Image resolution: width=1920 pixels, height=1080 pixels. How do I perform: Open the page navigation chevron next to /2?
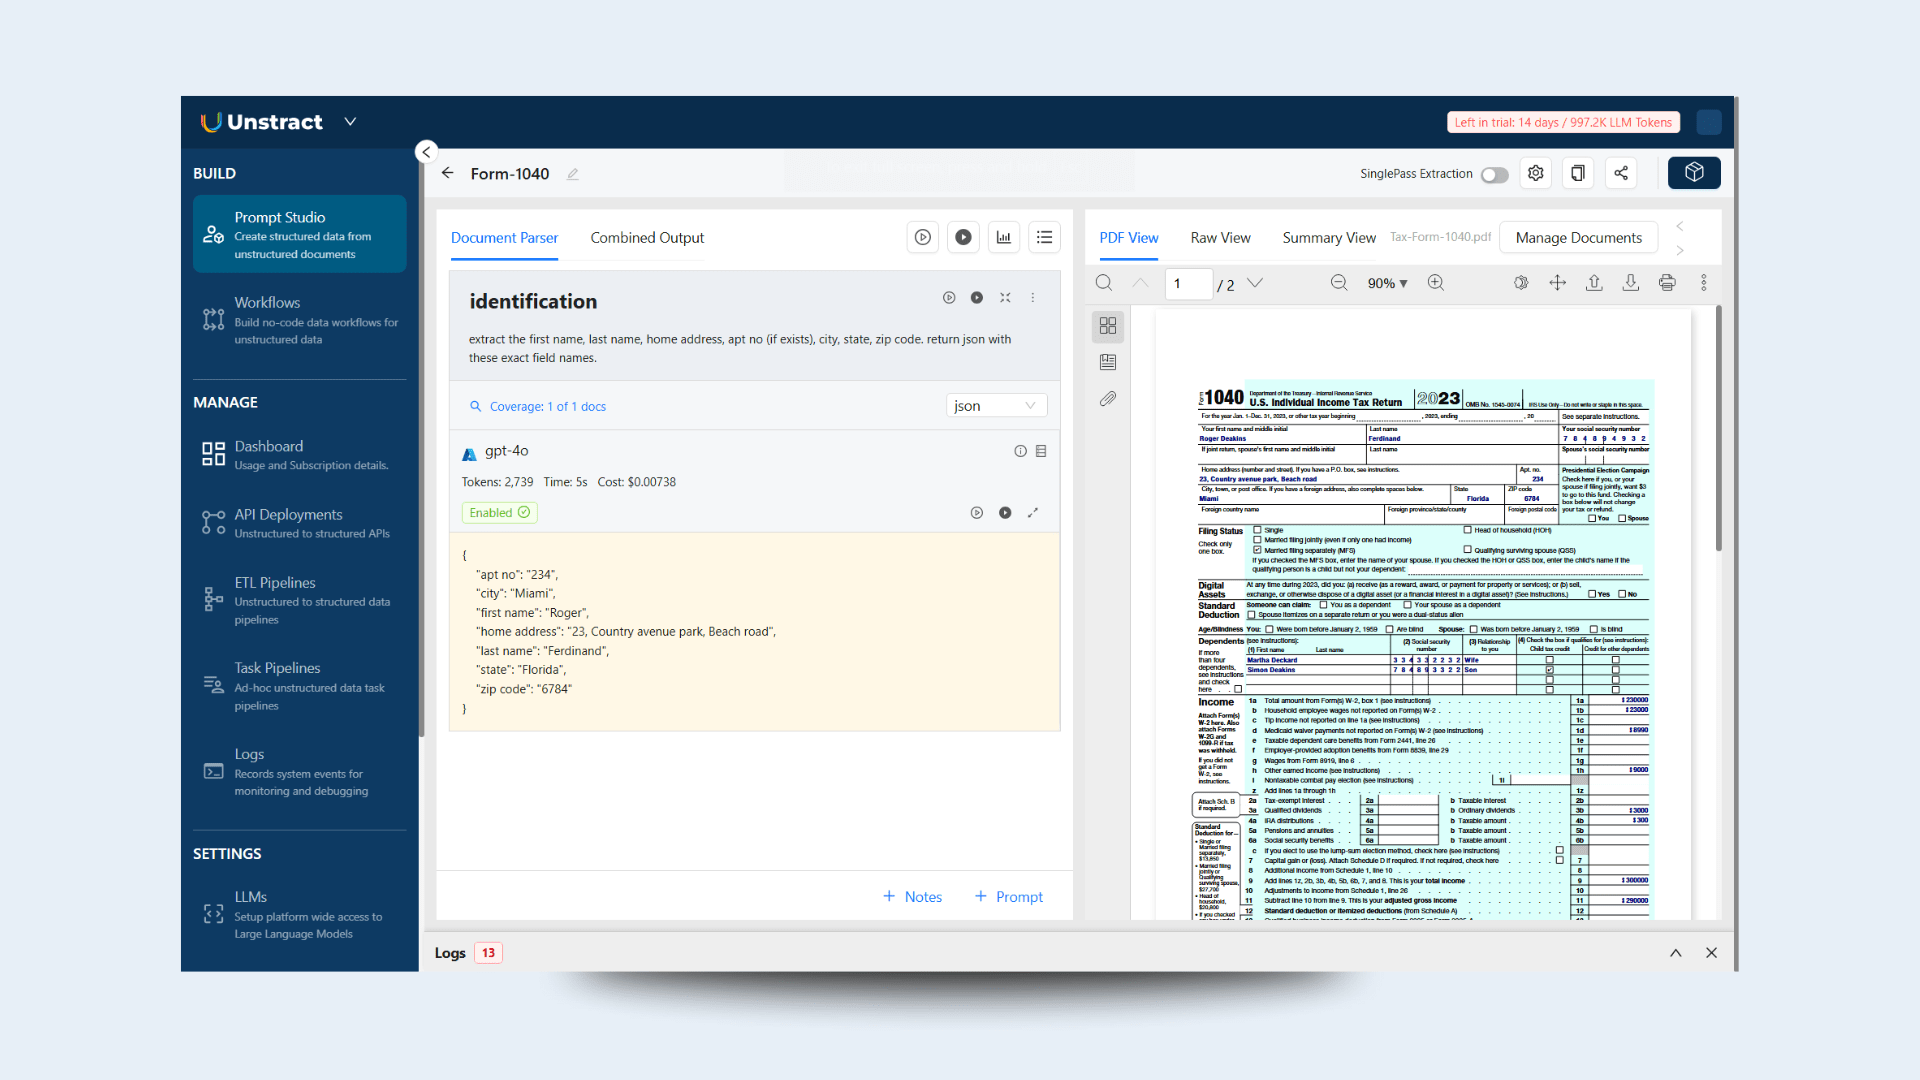click(x=1256, y=283)
